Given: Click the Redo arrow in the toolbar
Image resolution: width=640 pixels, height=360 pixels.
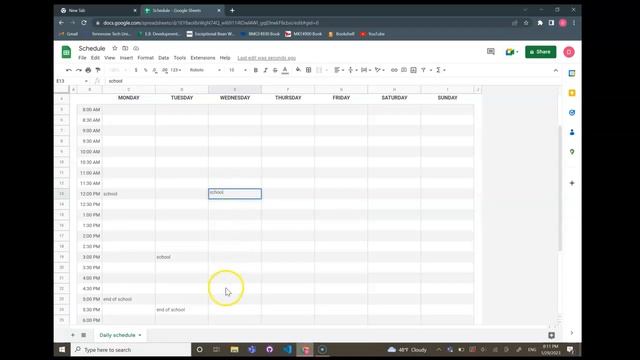Looking at the screenshot, I should 78,70.
